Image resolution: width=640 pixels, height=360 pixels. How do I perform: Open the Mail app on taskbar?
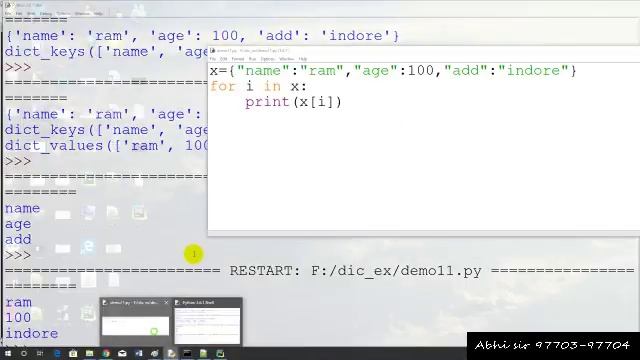point(122,353)
